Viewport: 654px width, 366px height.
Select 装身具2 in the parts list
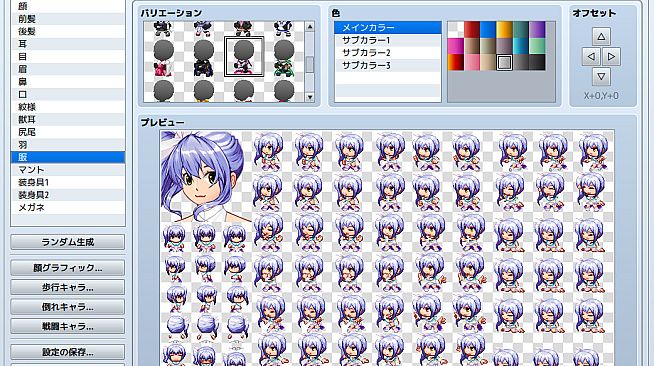tap(68, 195)
